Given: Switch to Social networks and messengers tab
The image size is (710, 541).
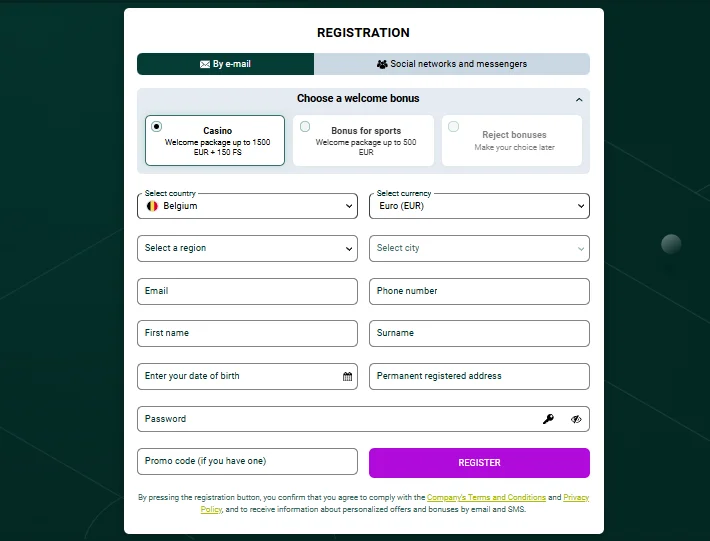Looking at the screenshot, I should click(x=452, y=64).
